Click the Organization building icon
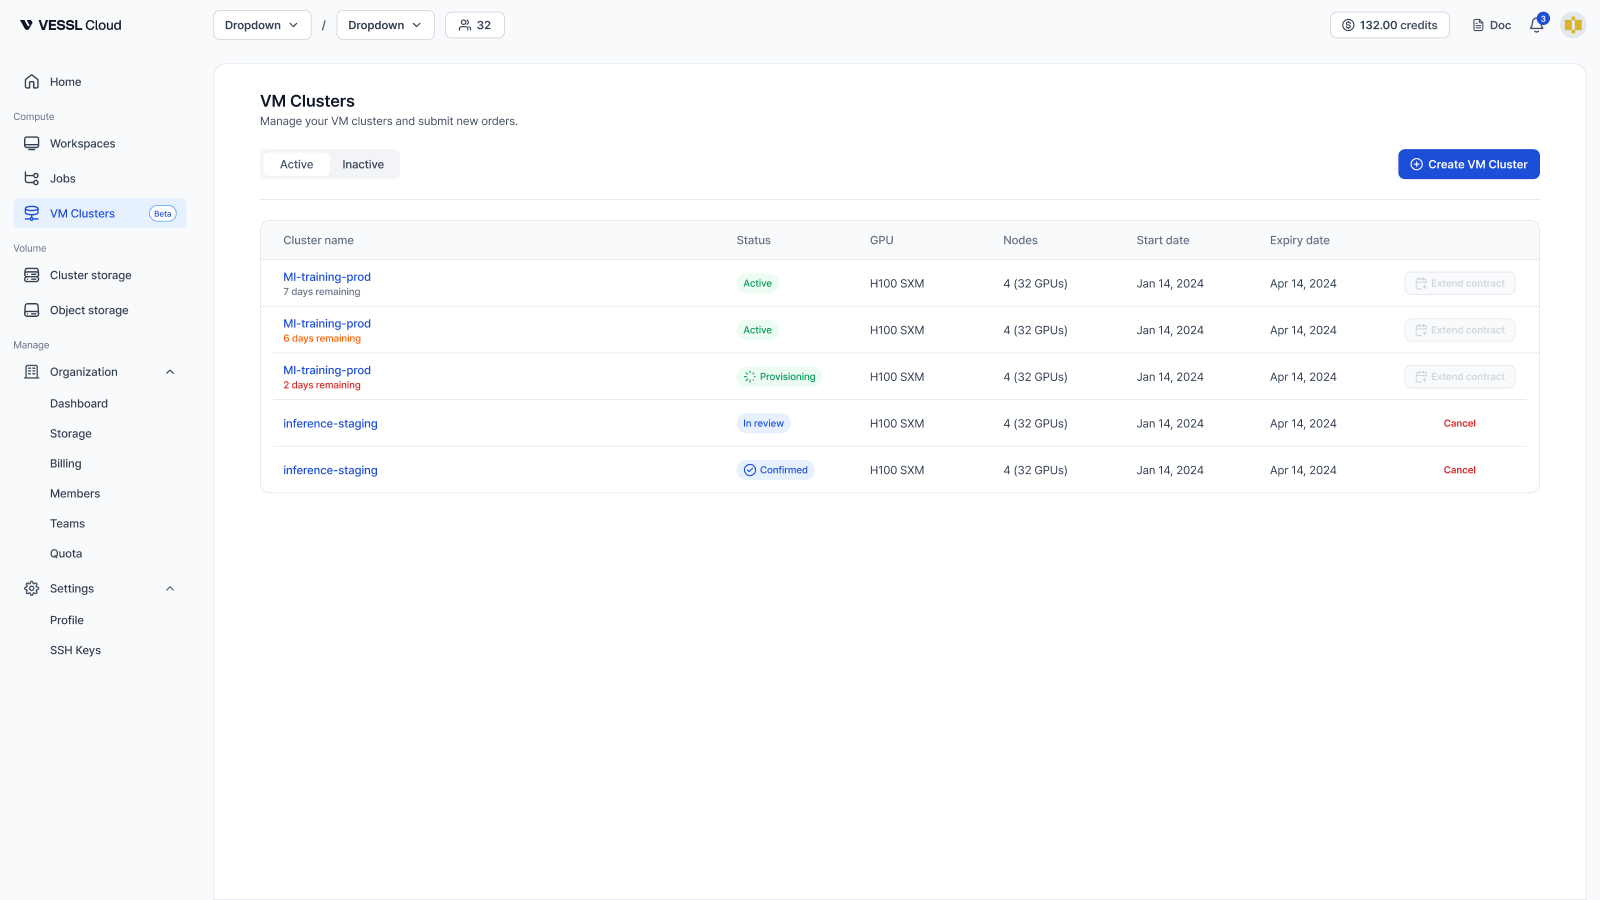1600x900 pixels. pos(32,372)
